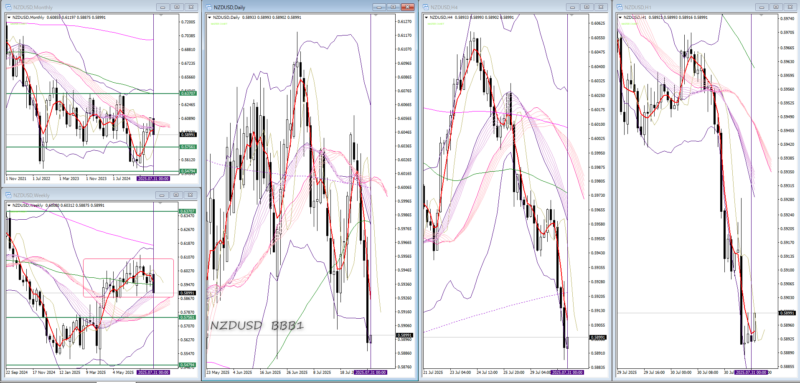Viewport: 800px width, 383px height.
Task: Click the 0.58991 current price tag in H4 chart
Action: 597,338
